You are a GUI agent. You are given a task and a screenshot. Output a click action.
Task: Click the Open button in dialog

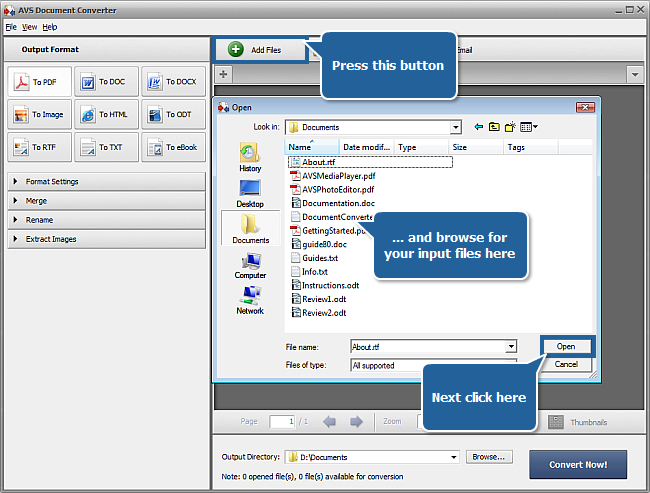(x=566, y=346)
